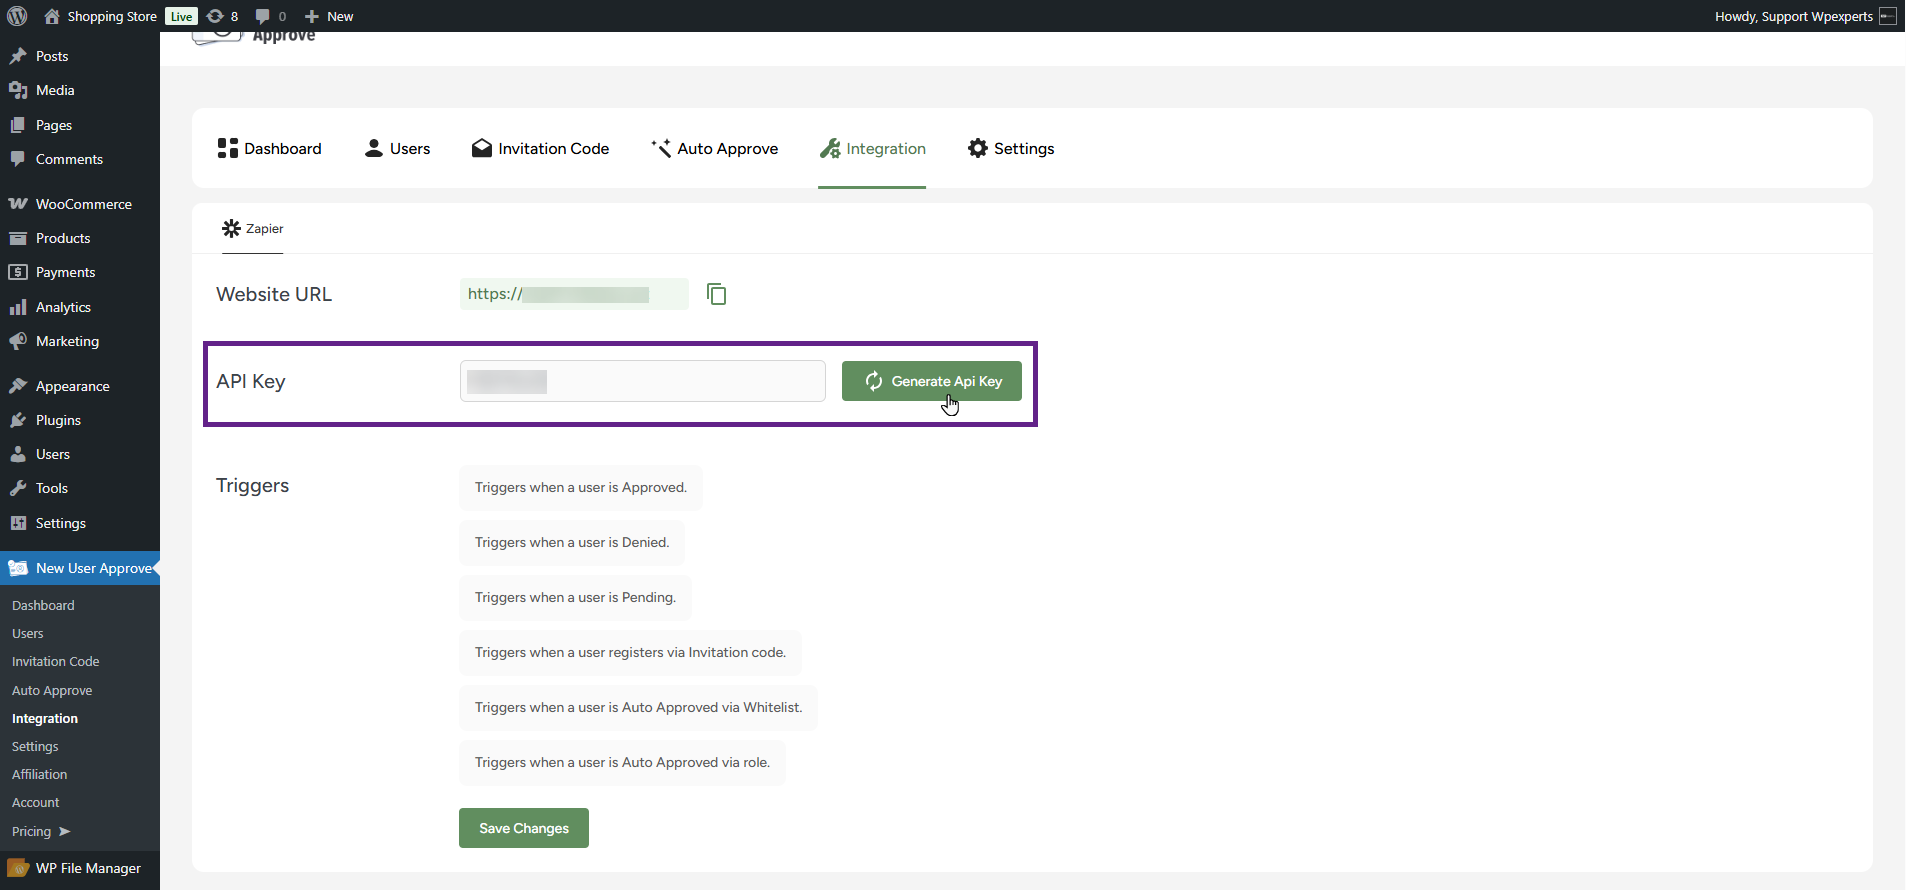Screen dimensions: 1906x890
Task: Open the New dropdown in the admin bar
Action: point(329,16)
